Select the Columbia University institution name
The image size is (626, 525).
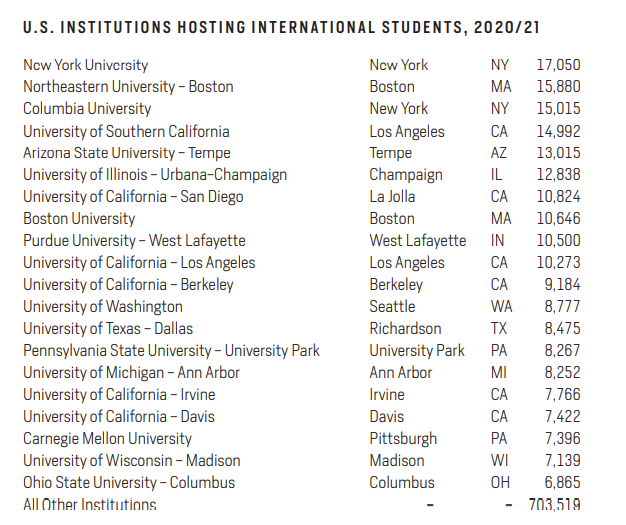coord(87,109)
